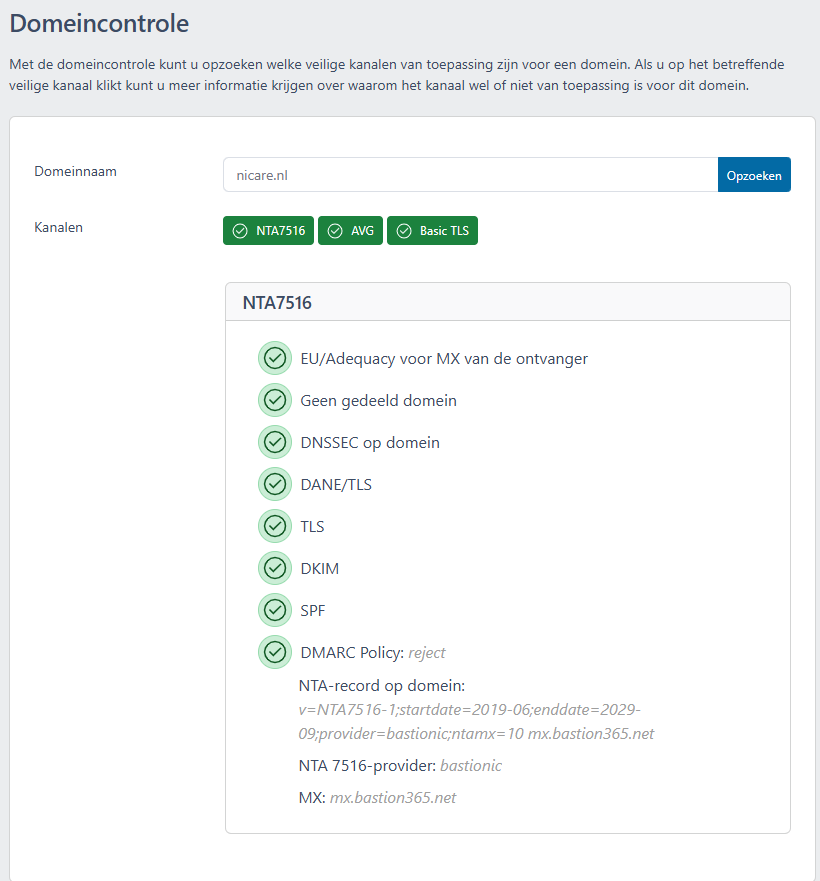Viewport: 820px width, 881px height.
Task: Click the NTA7516 panel header
Action: pos(508,302)
